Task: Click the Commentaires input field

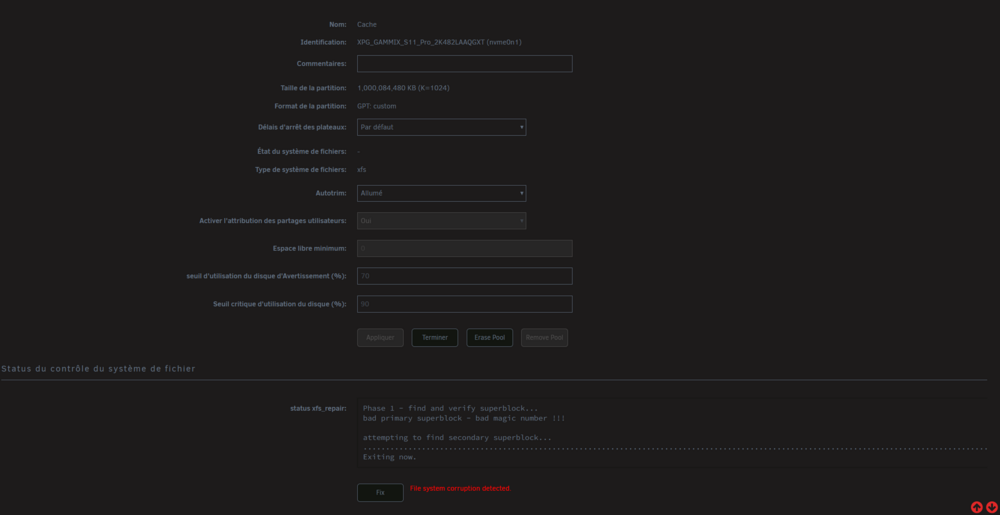Action: pos(464,64)
